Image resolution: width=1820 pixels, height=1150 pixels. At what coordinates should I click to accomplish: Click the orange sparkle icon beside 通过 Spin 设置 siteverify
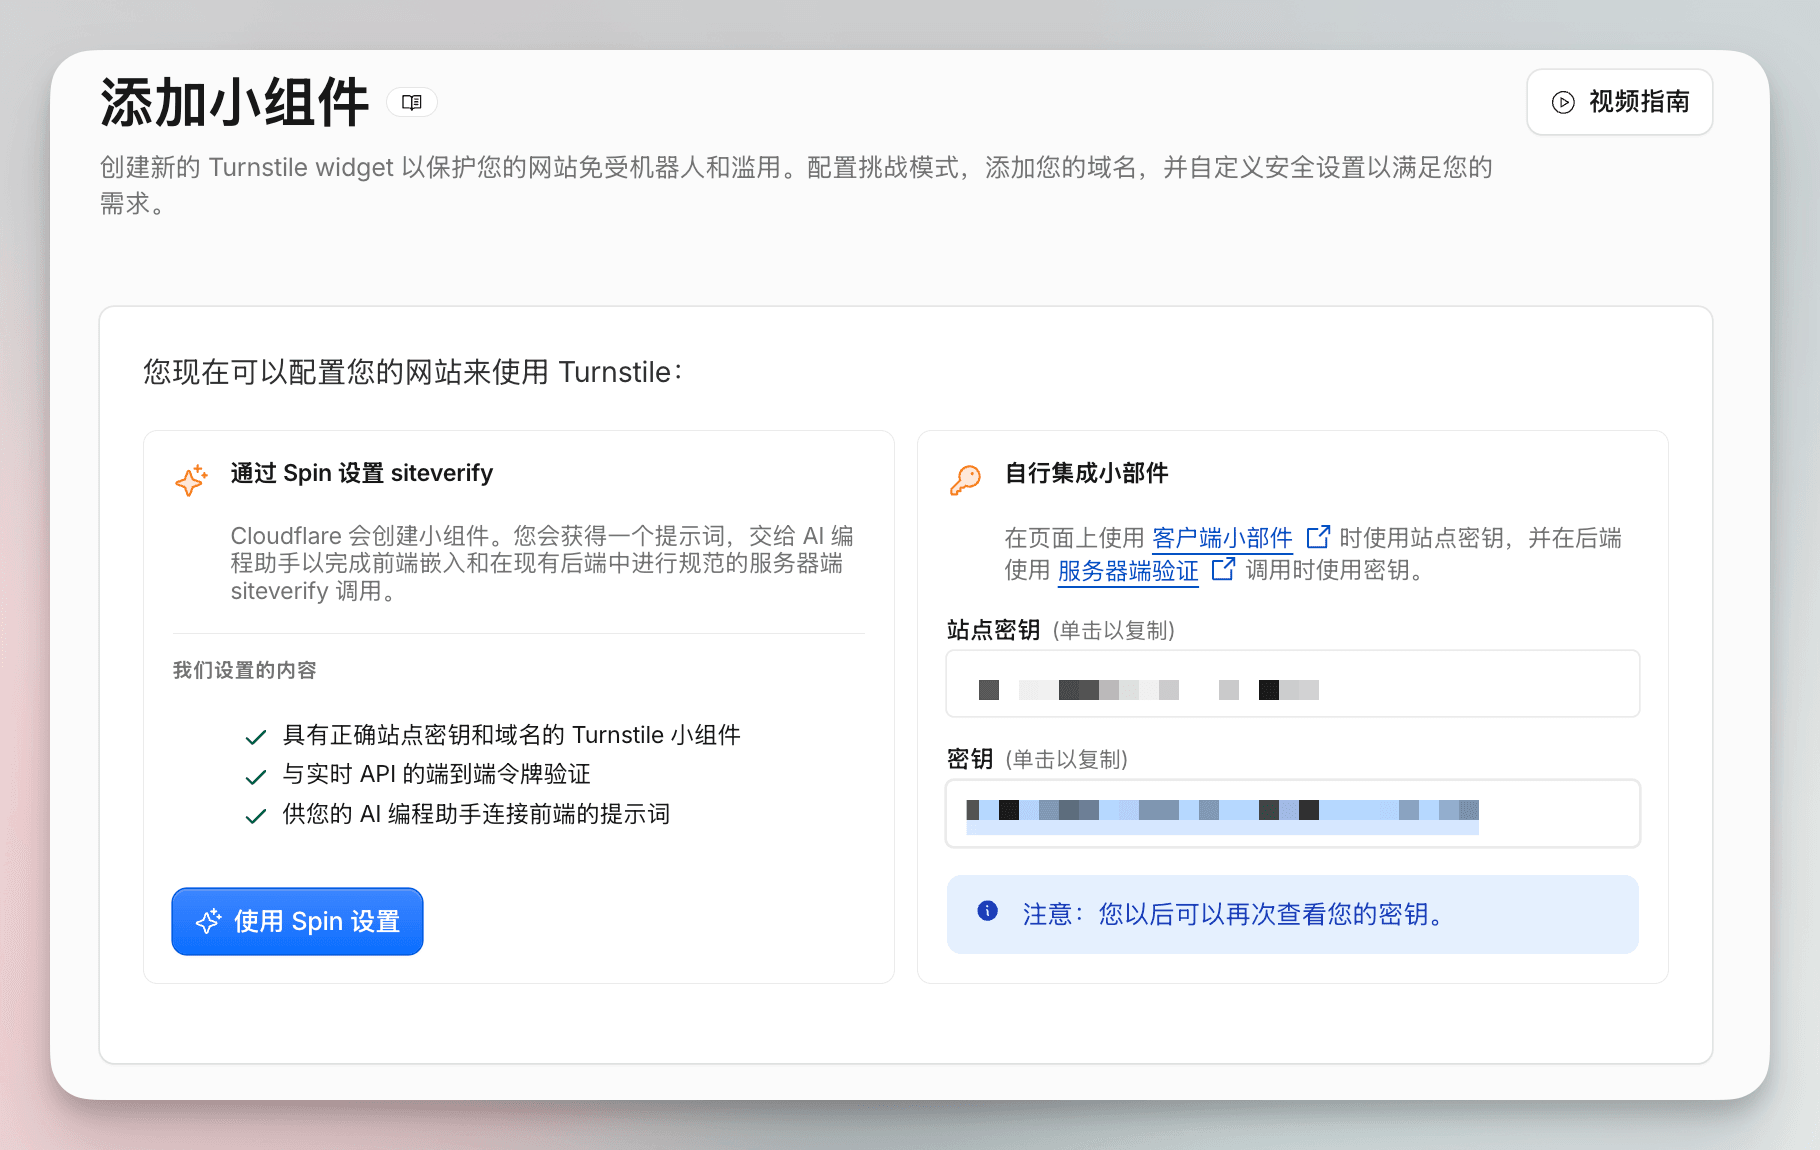click(192, 480)
